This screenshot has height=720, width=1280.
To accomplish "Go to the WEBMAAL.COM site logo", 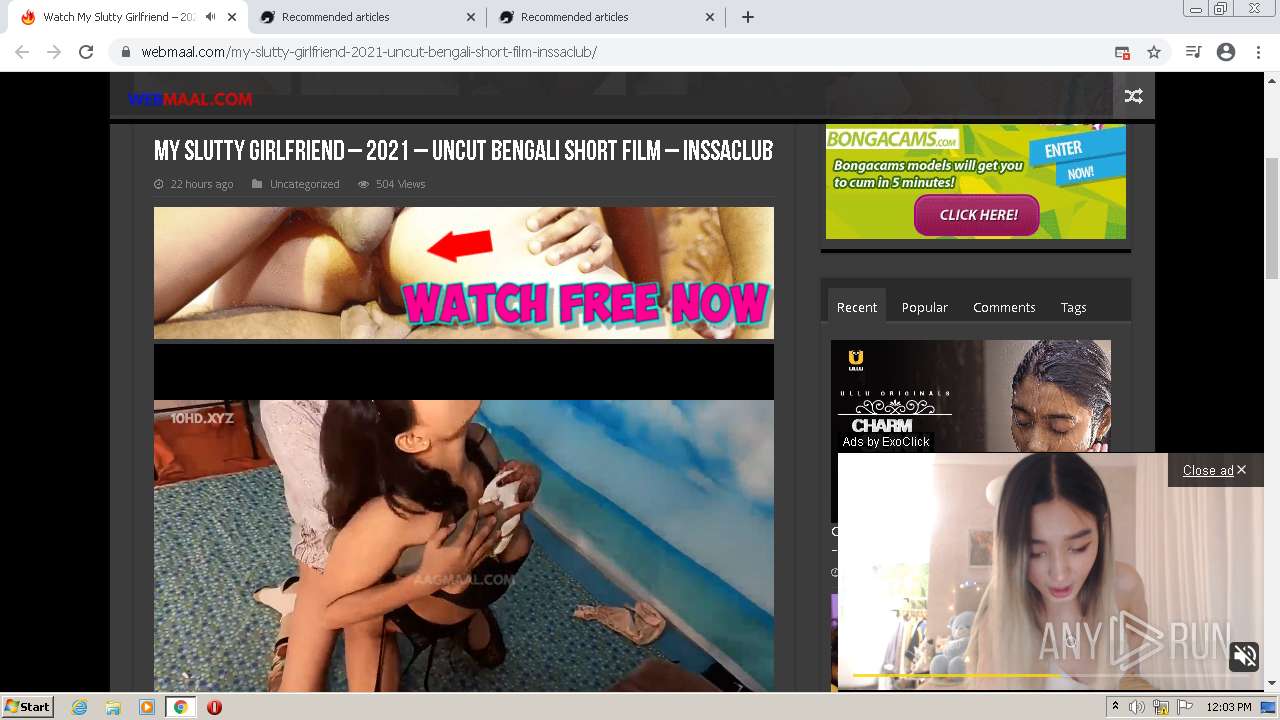I will [x=190, y=99].
